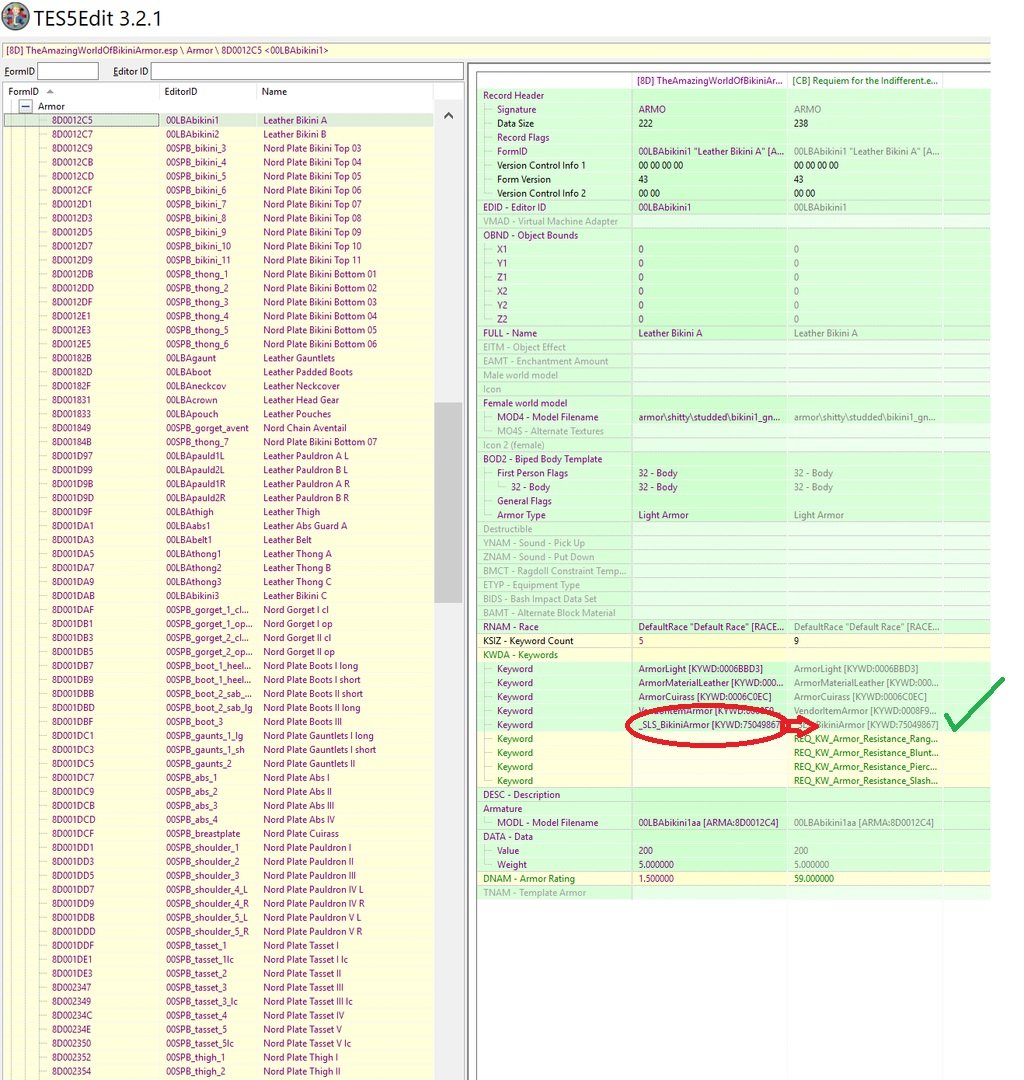Select Nord Plate Gauntlets I short record
The width and height of the screenshot is (1024, 1080).
pyautogui.click(x=218, y=749)
